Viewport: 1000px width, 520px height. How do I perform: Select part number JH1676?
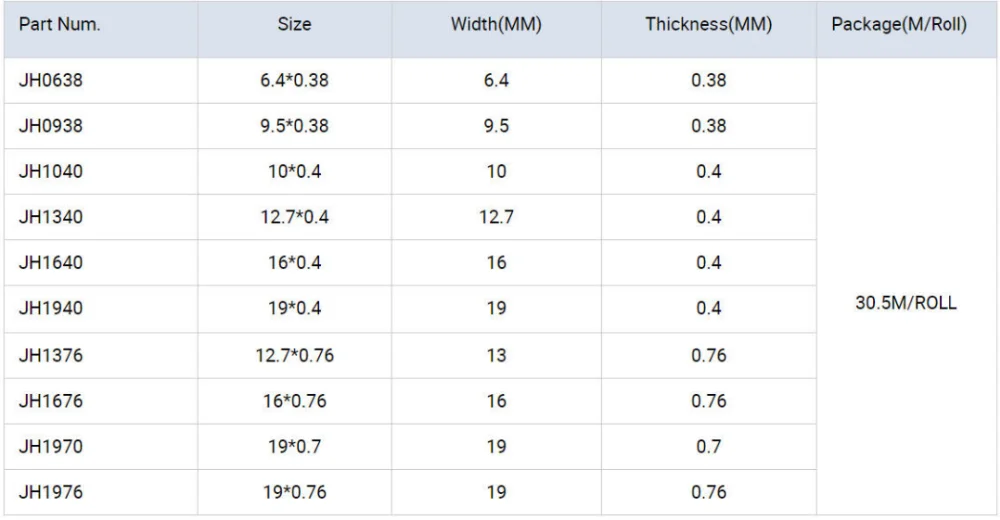point(50,401)
